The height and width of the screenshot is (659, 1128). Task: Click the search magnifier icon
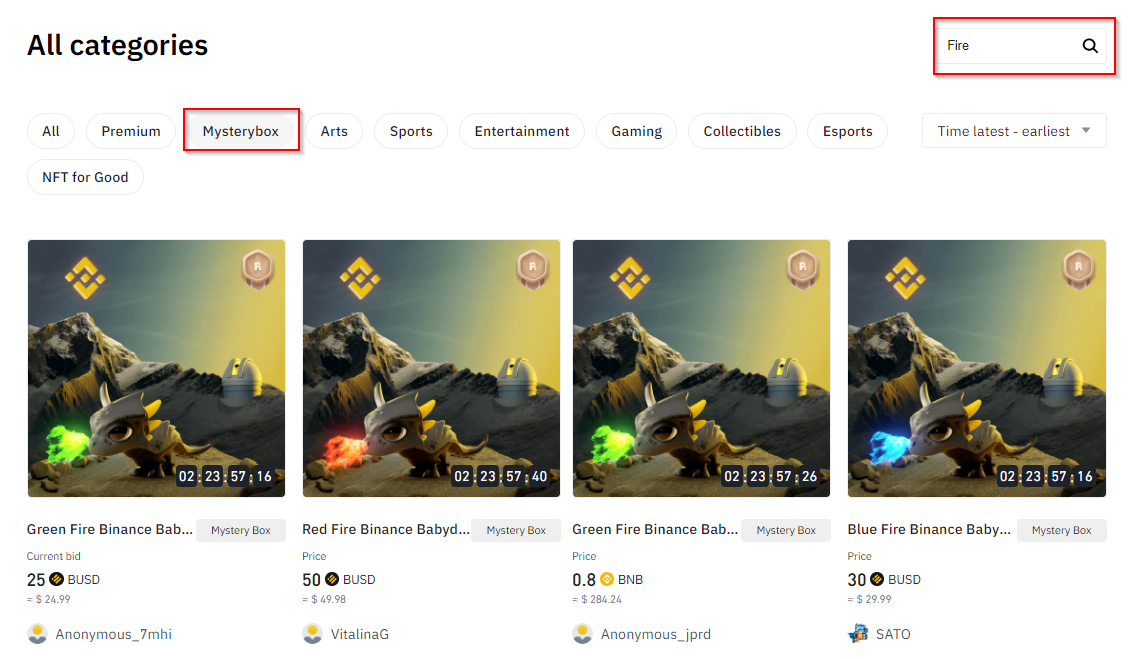click(1090, 45)
